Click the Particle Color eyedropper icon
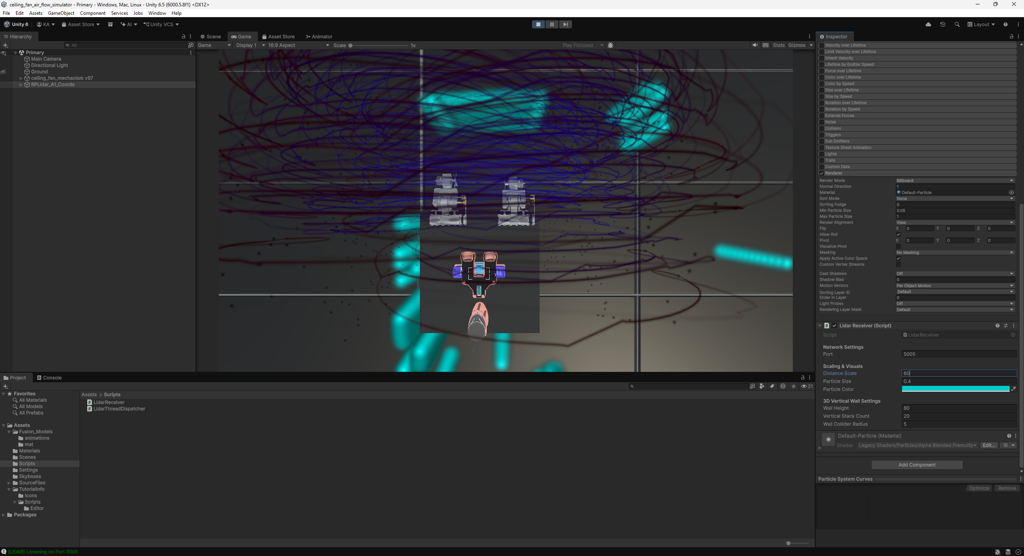Image resolution: width=1024 pixels, height=556 pixels. click(x=1014, y=389)
